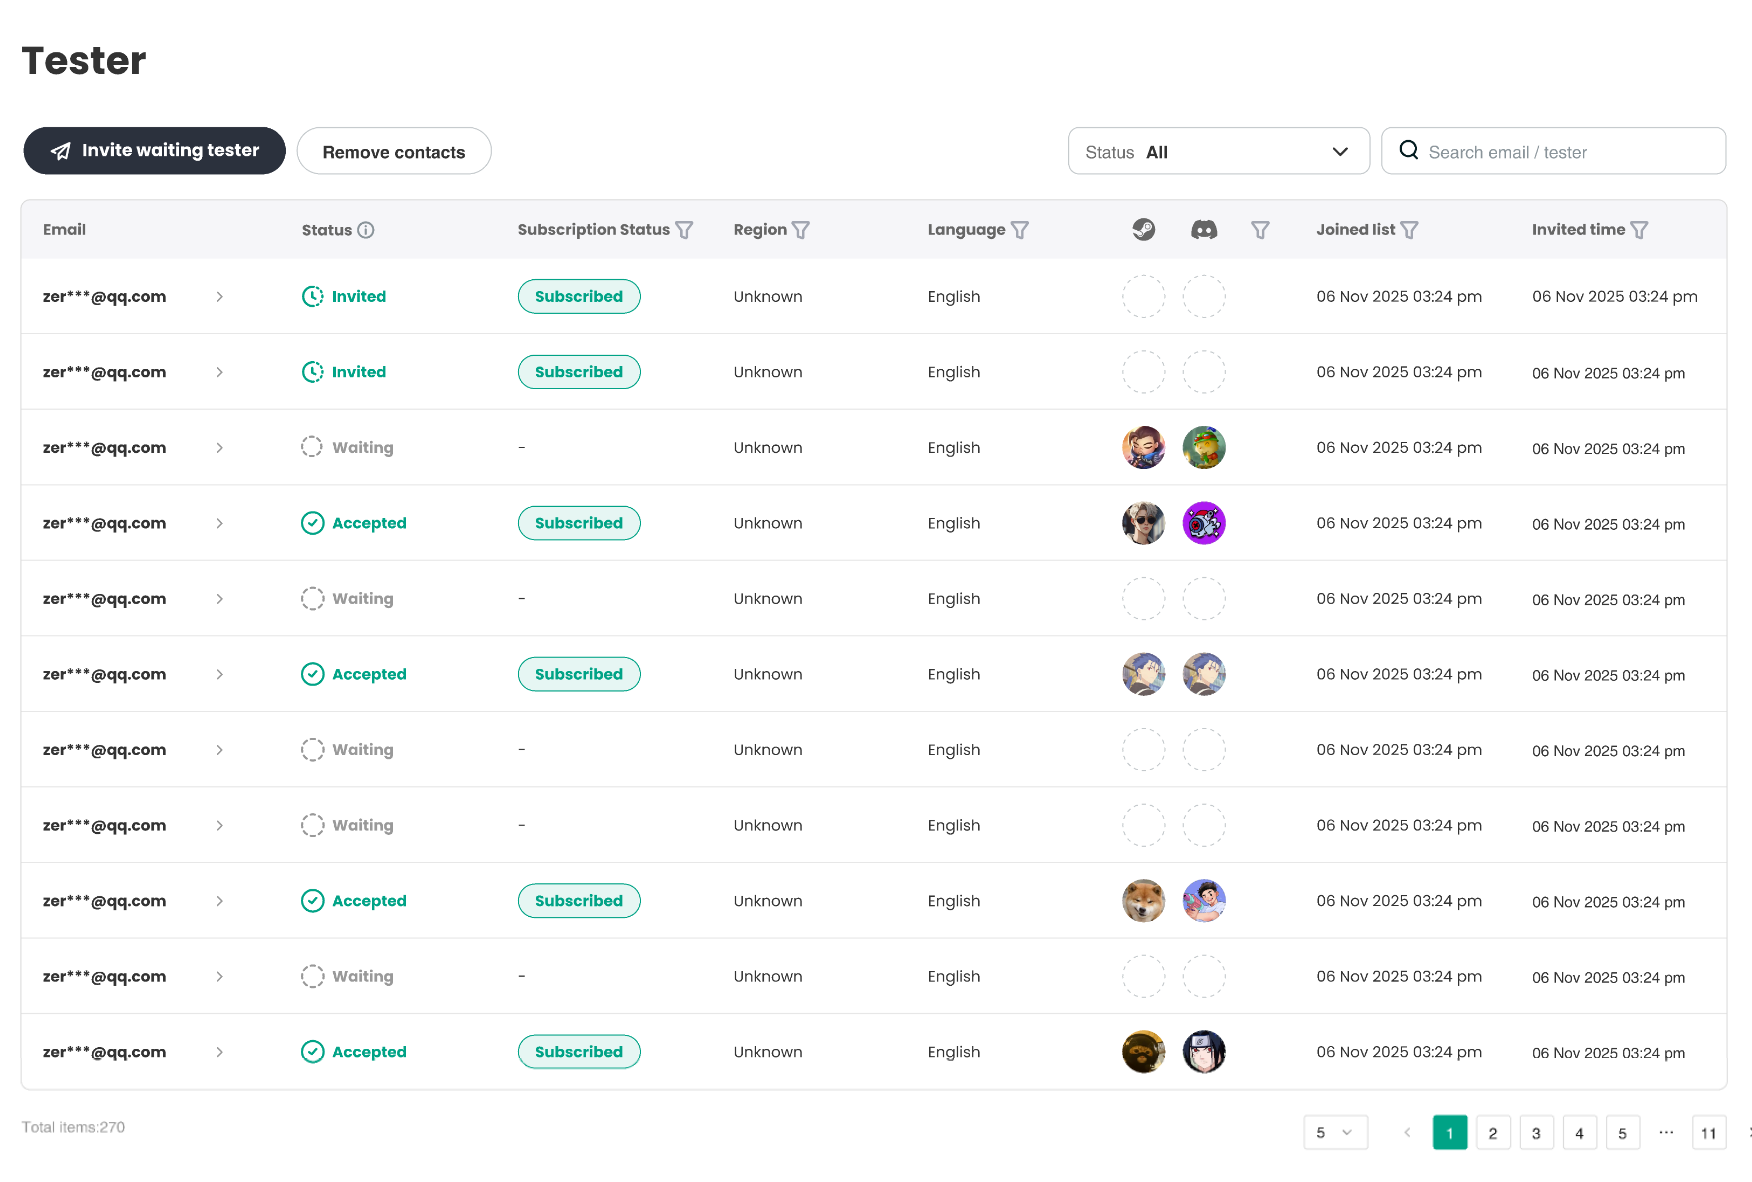Click the Steam icon in table header
The height and width of the screenshot is (1182, 1752).
tap(1144, 230)
